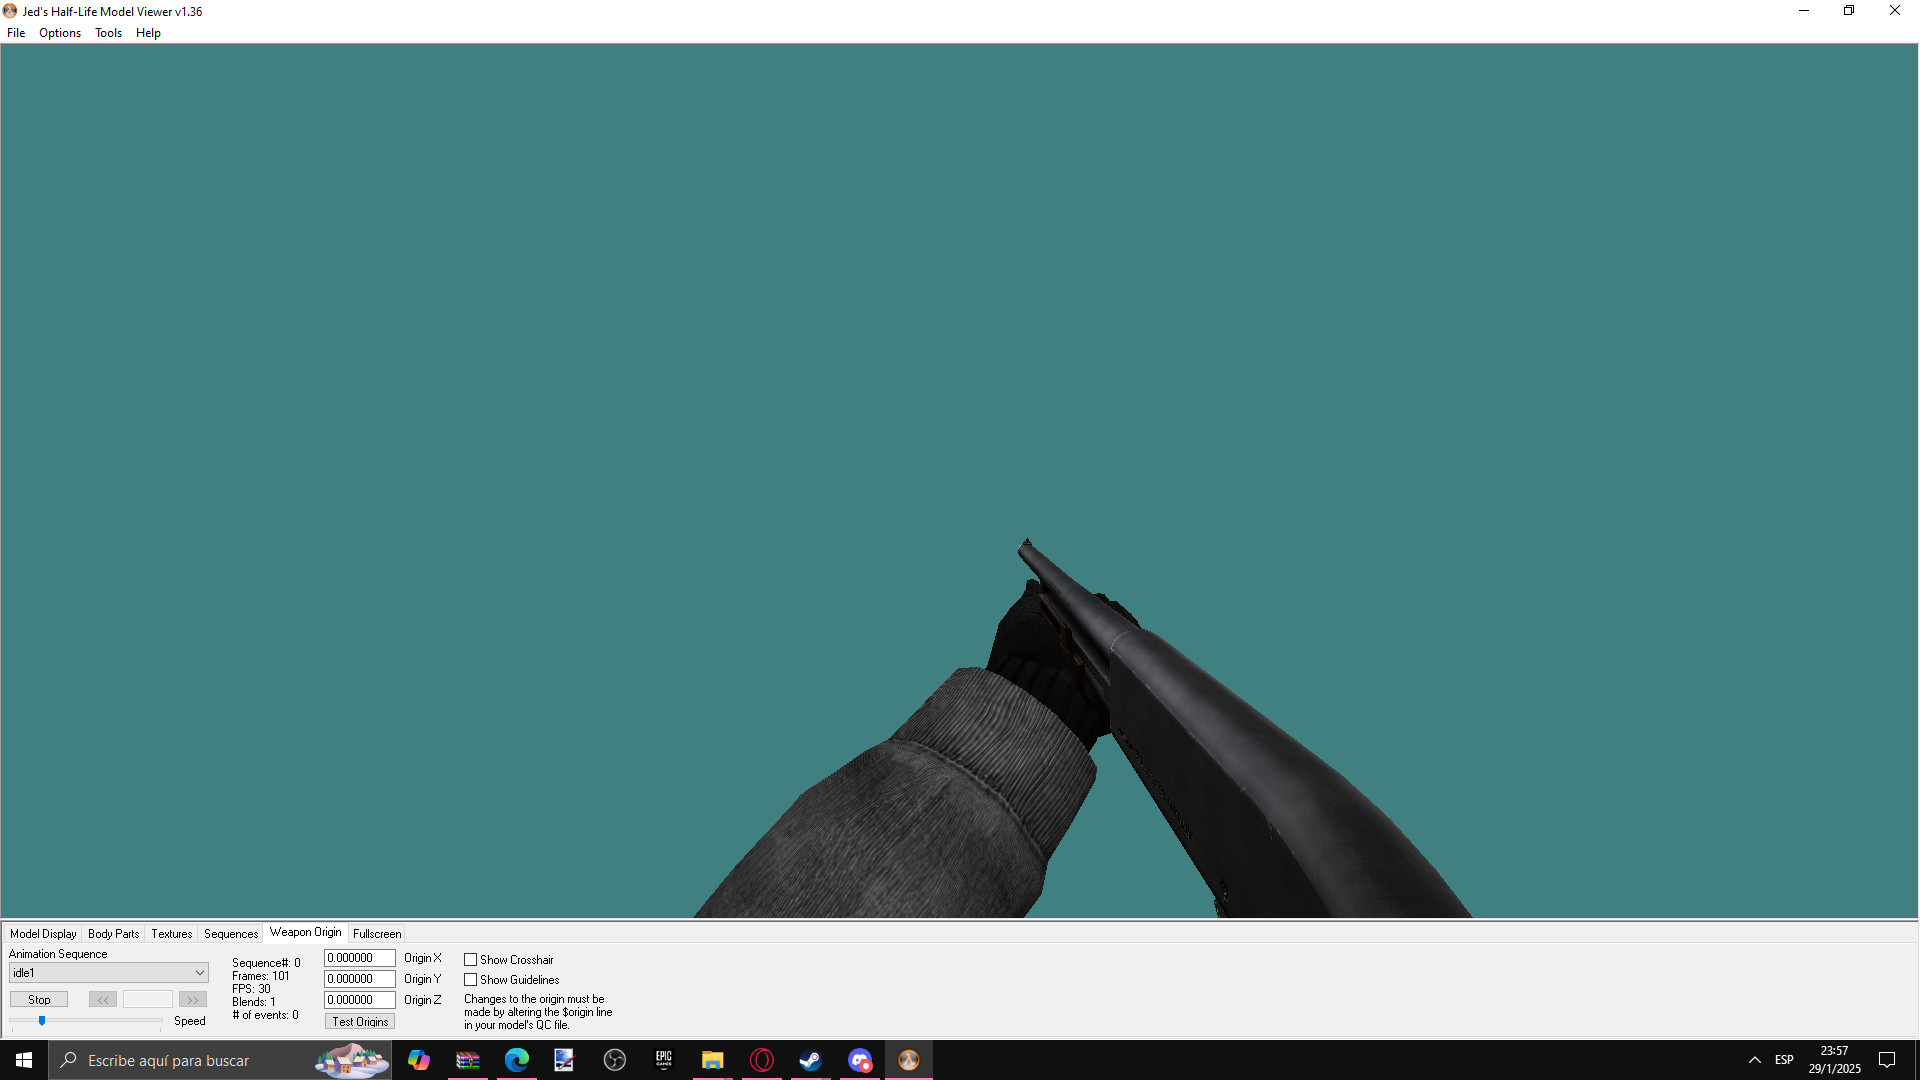The height and width of the screenshot is (1080, 1920).
Task: Start Epic Games Launcher
Action: pos(663,1060)
